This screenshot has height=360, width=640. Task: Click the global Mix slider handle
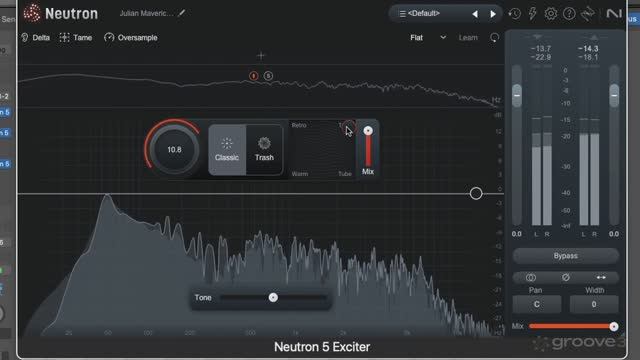(x=613, y=327)
